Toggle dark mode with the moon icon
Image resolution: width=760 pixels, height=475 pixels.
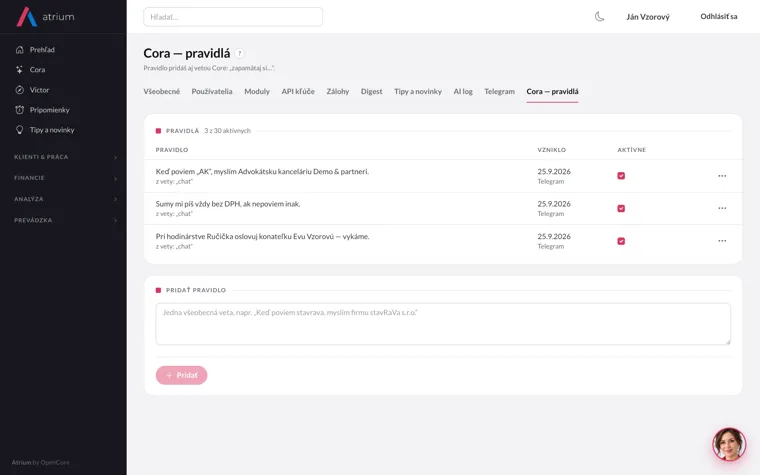tap(600, 16)
